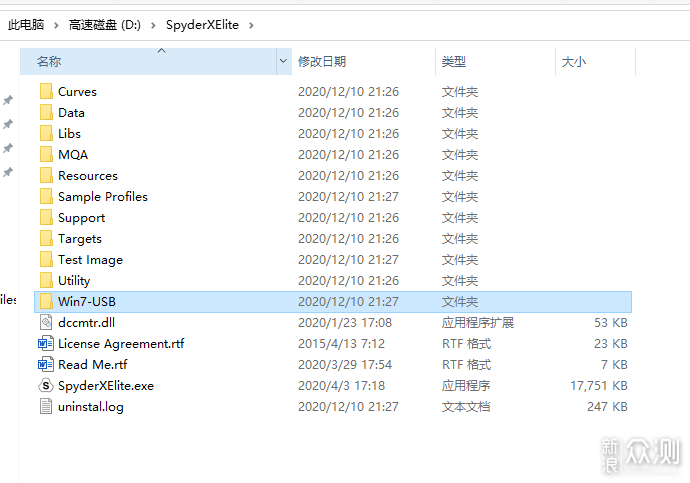The height and width of the screenshot is (483, 690).
Task: Select the Sample Profiles folder name
Action: point(103,197)
